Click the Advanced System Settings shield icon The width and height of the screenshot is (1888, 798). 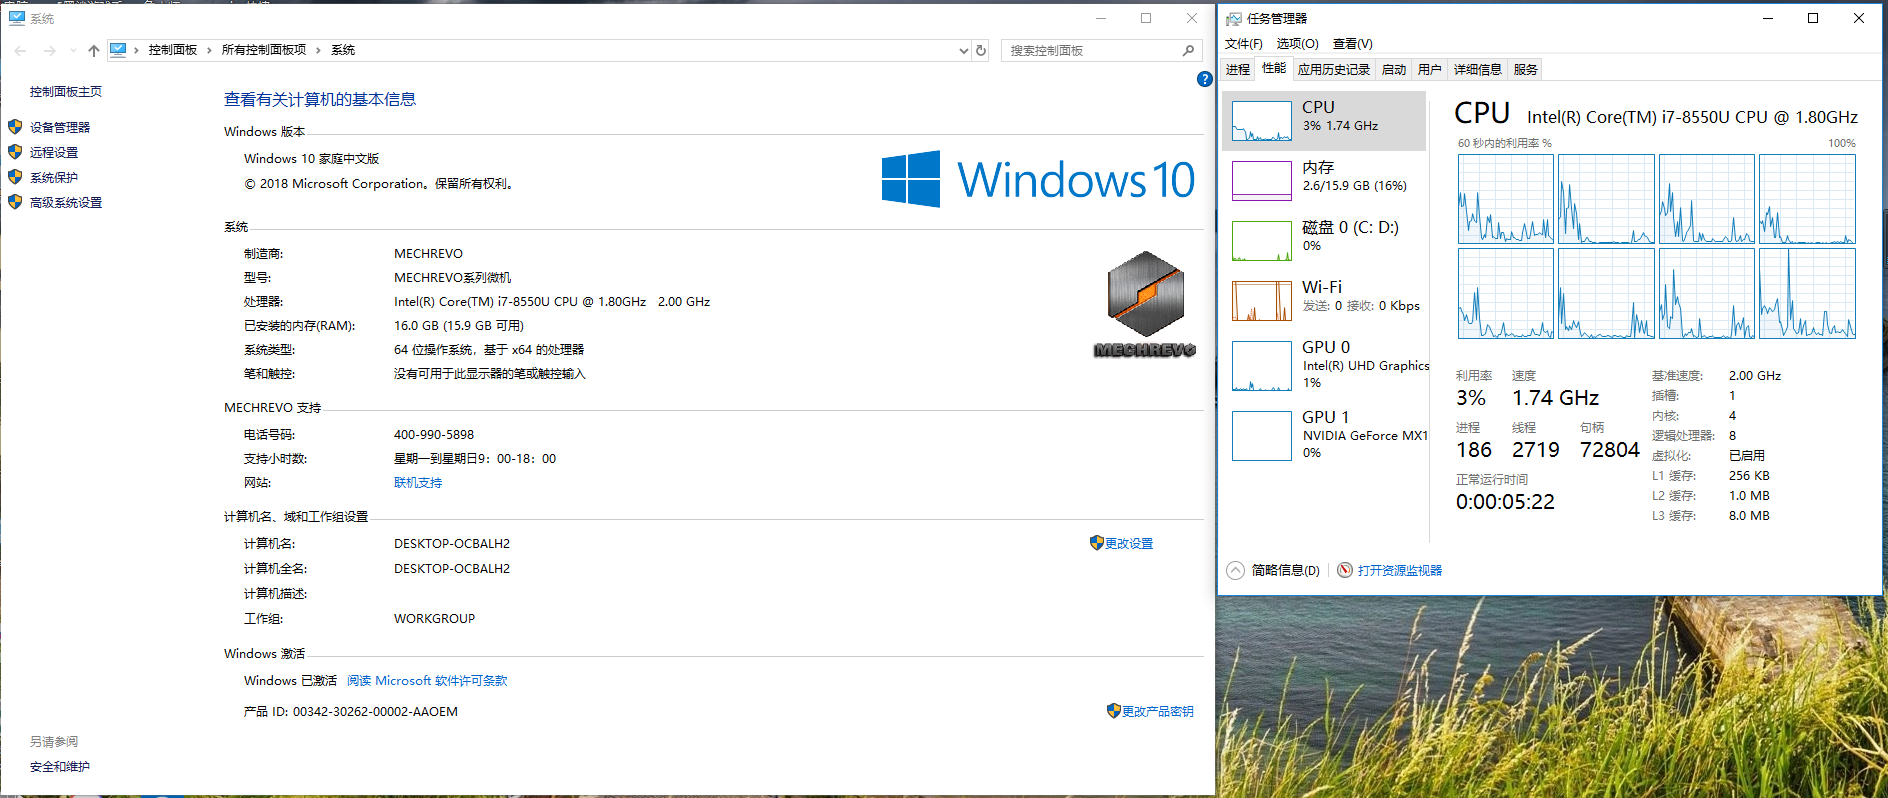(15, 202)
